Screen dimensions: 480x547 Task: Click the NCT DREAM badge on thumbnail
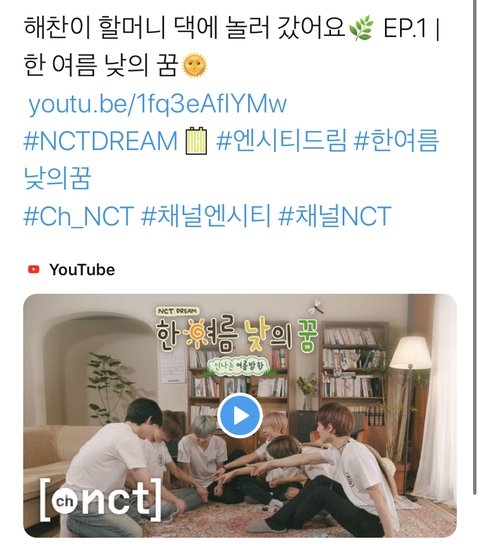(x=176, y=311)
